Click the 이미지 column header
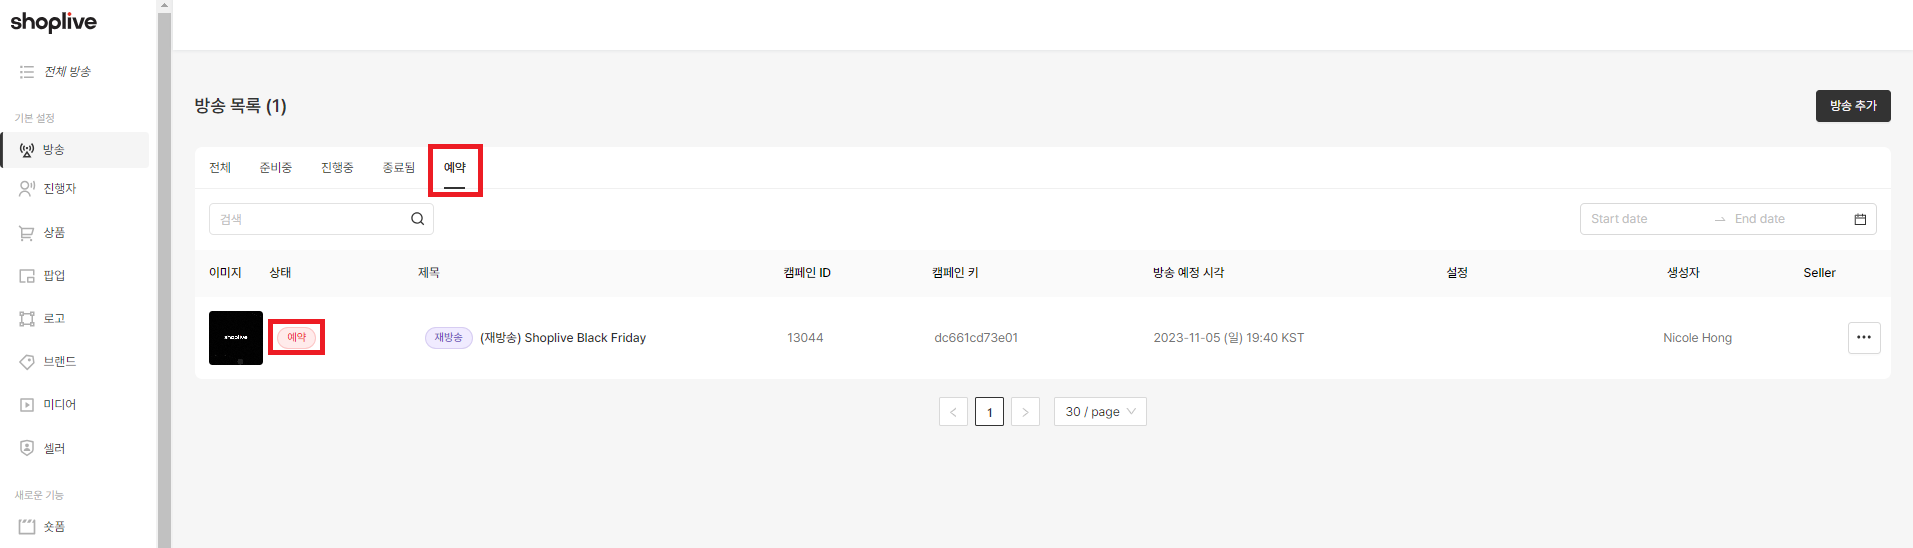Viewport: 1913px width, 548px height. pos(225,273)
